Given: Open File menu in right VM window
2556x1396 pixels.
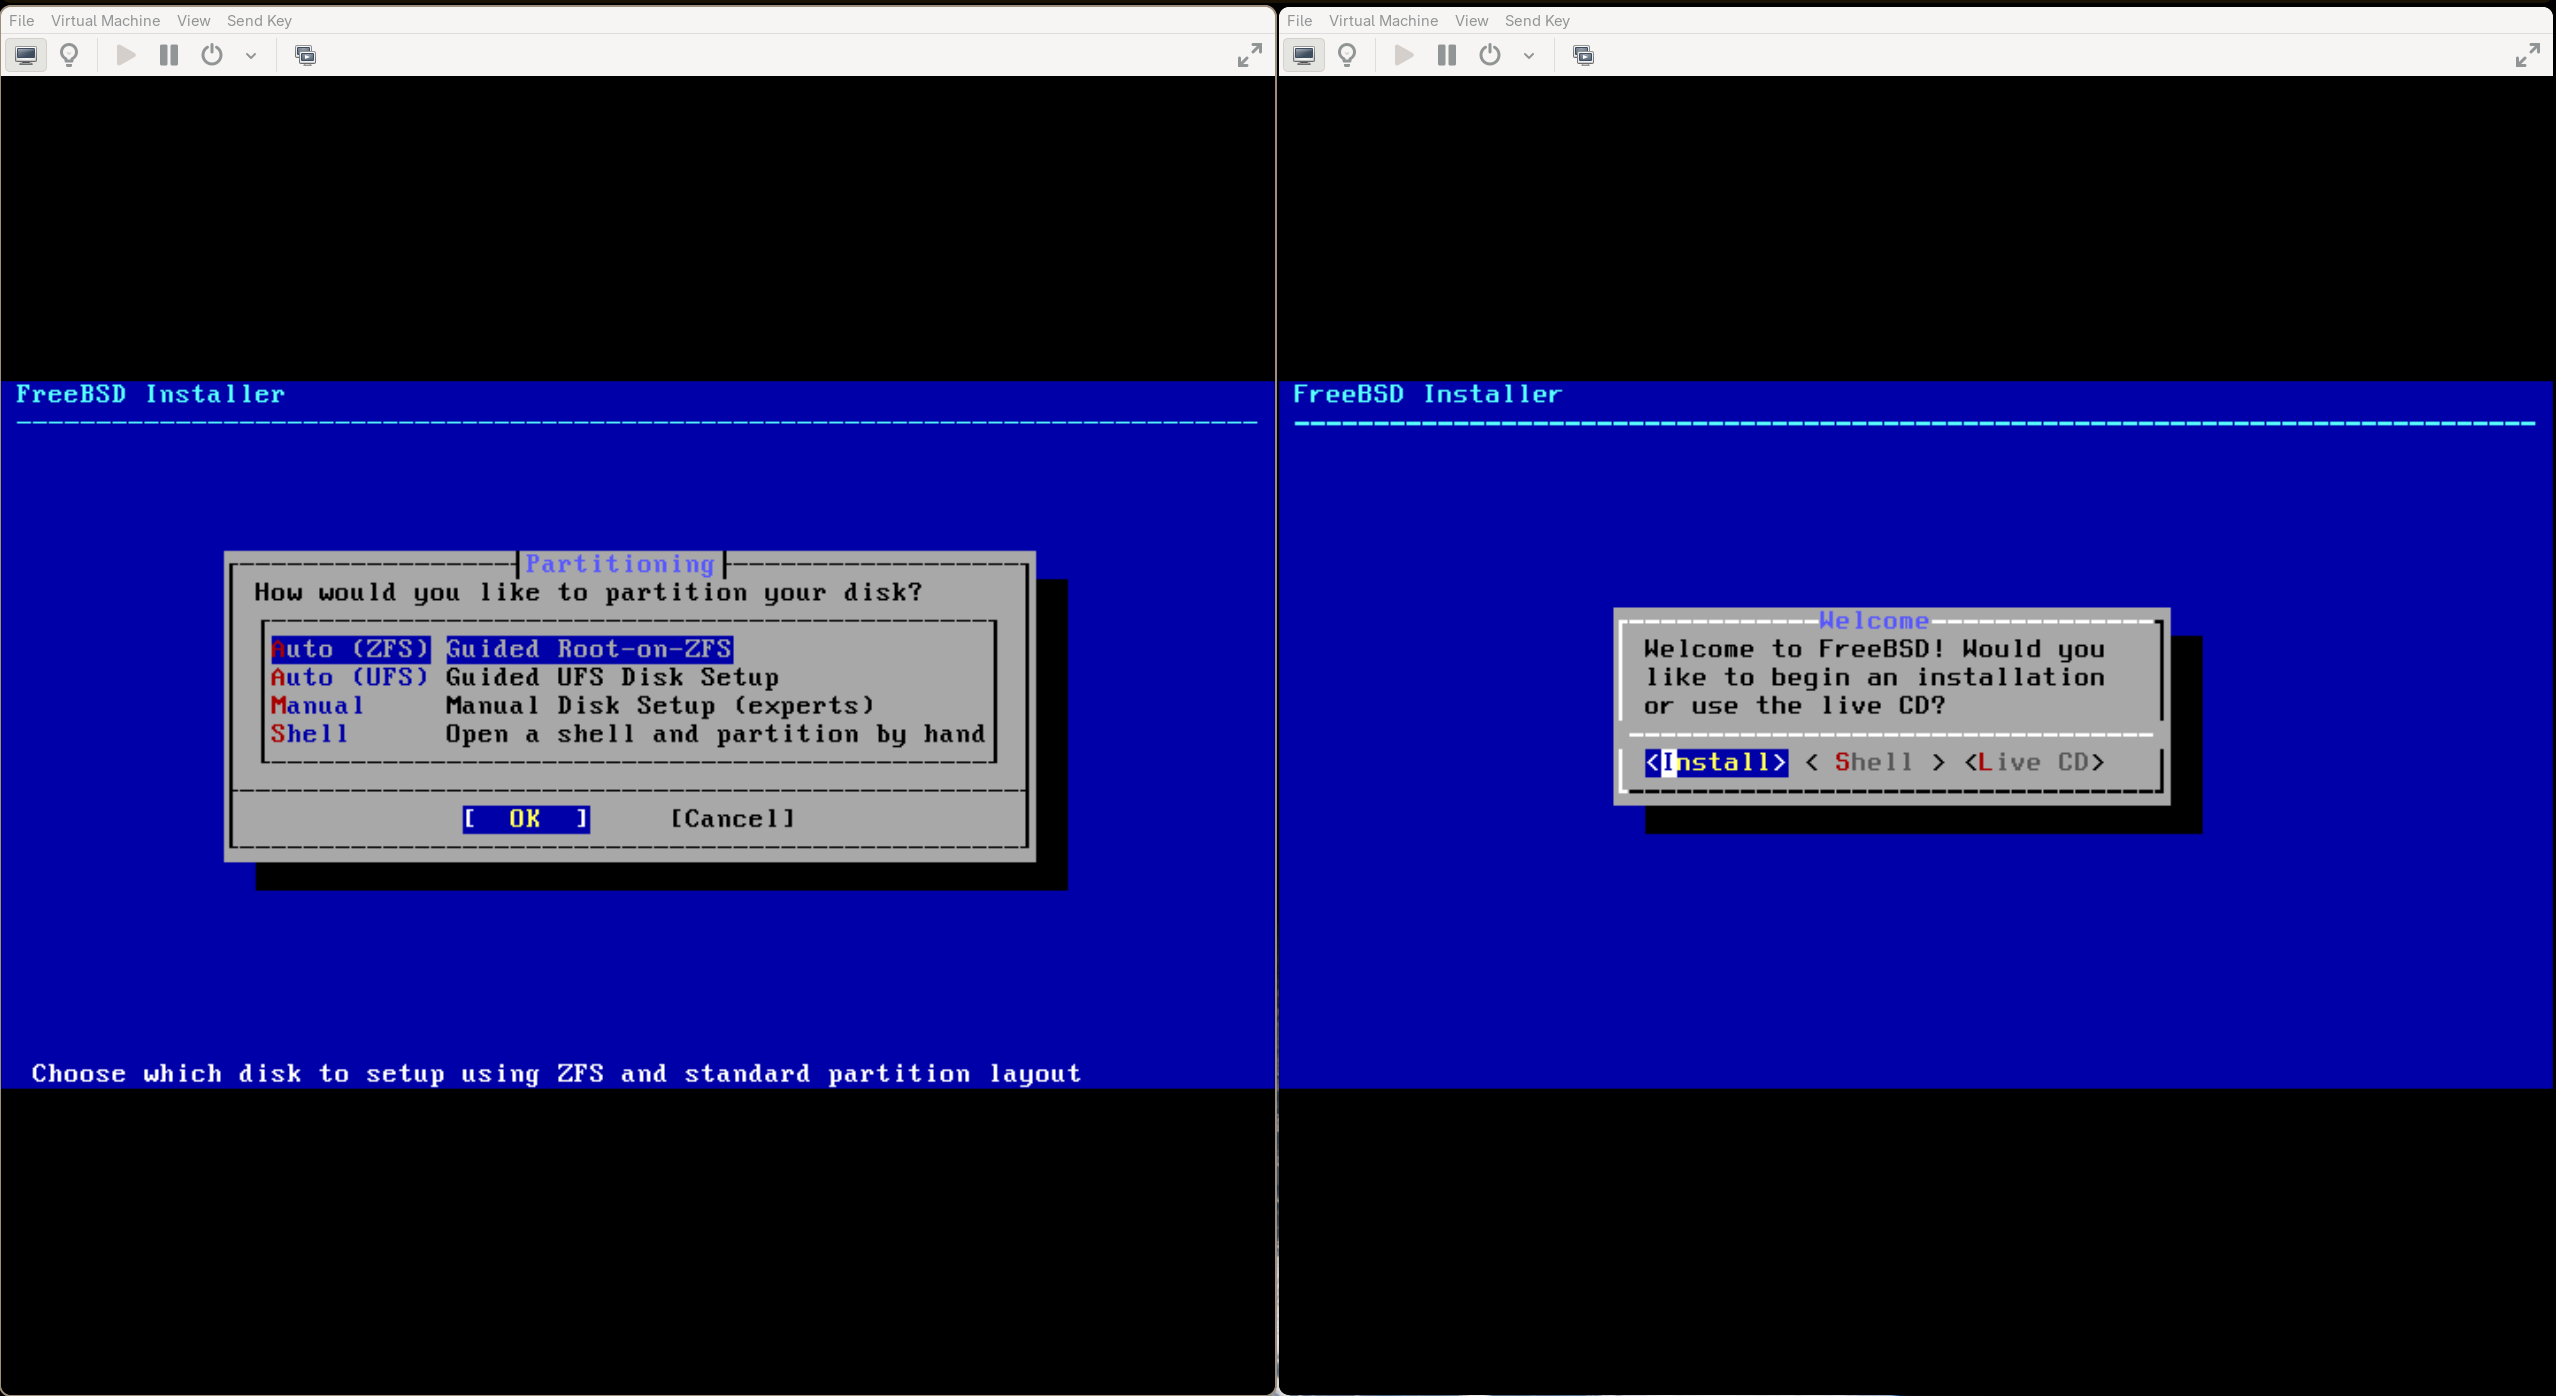Looking at the screenshot, I should click(1299, 20).
